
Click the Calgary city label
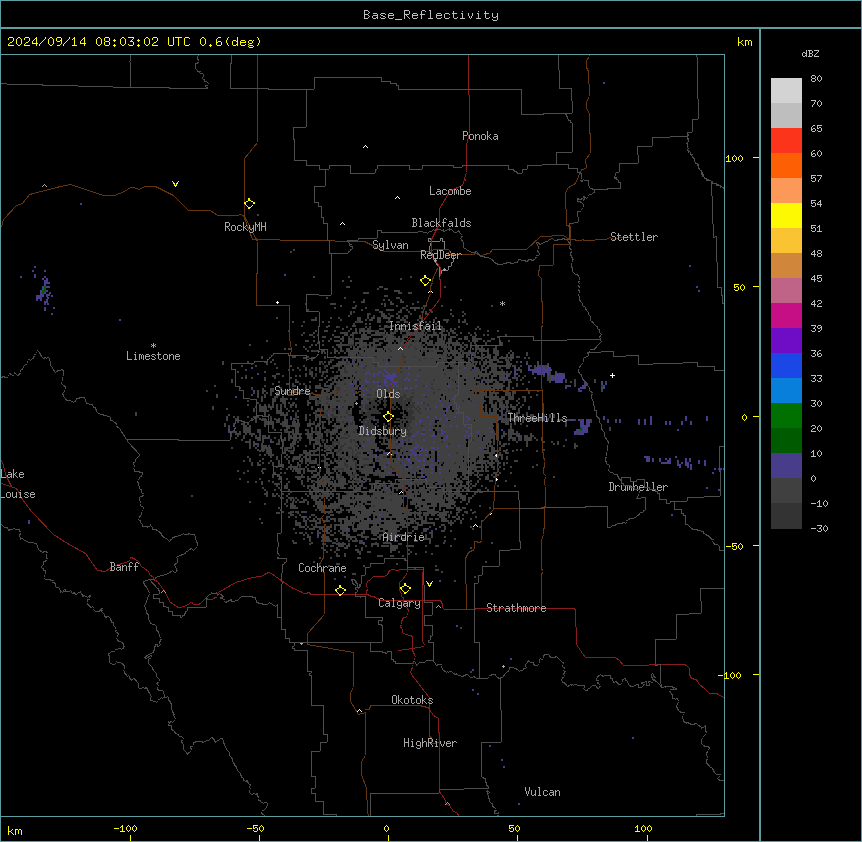(x=399, y=603)
